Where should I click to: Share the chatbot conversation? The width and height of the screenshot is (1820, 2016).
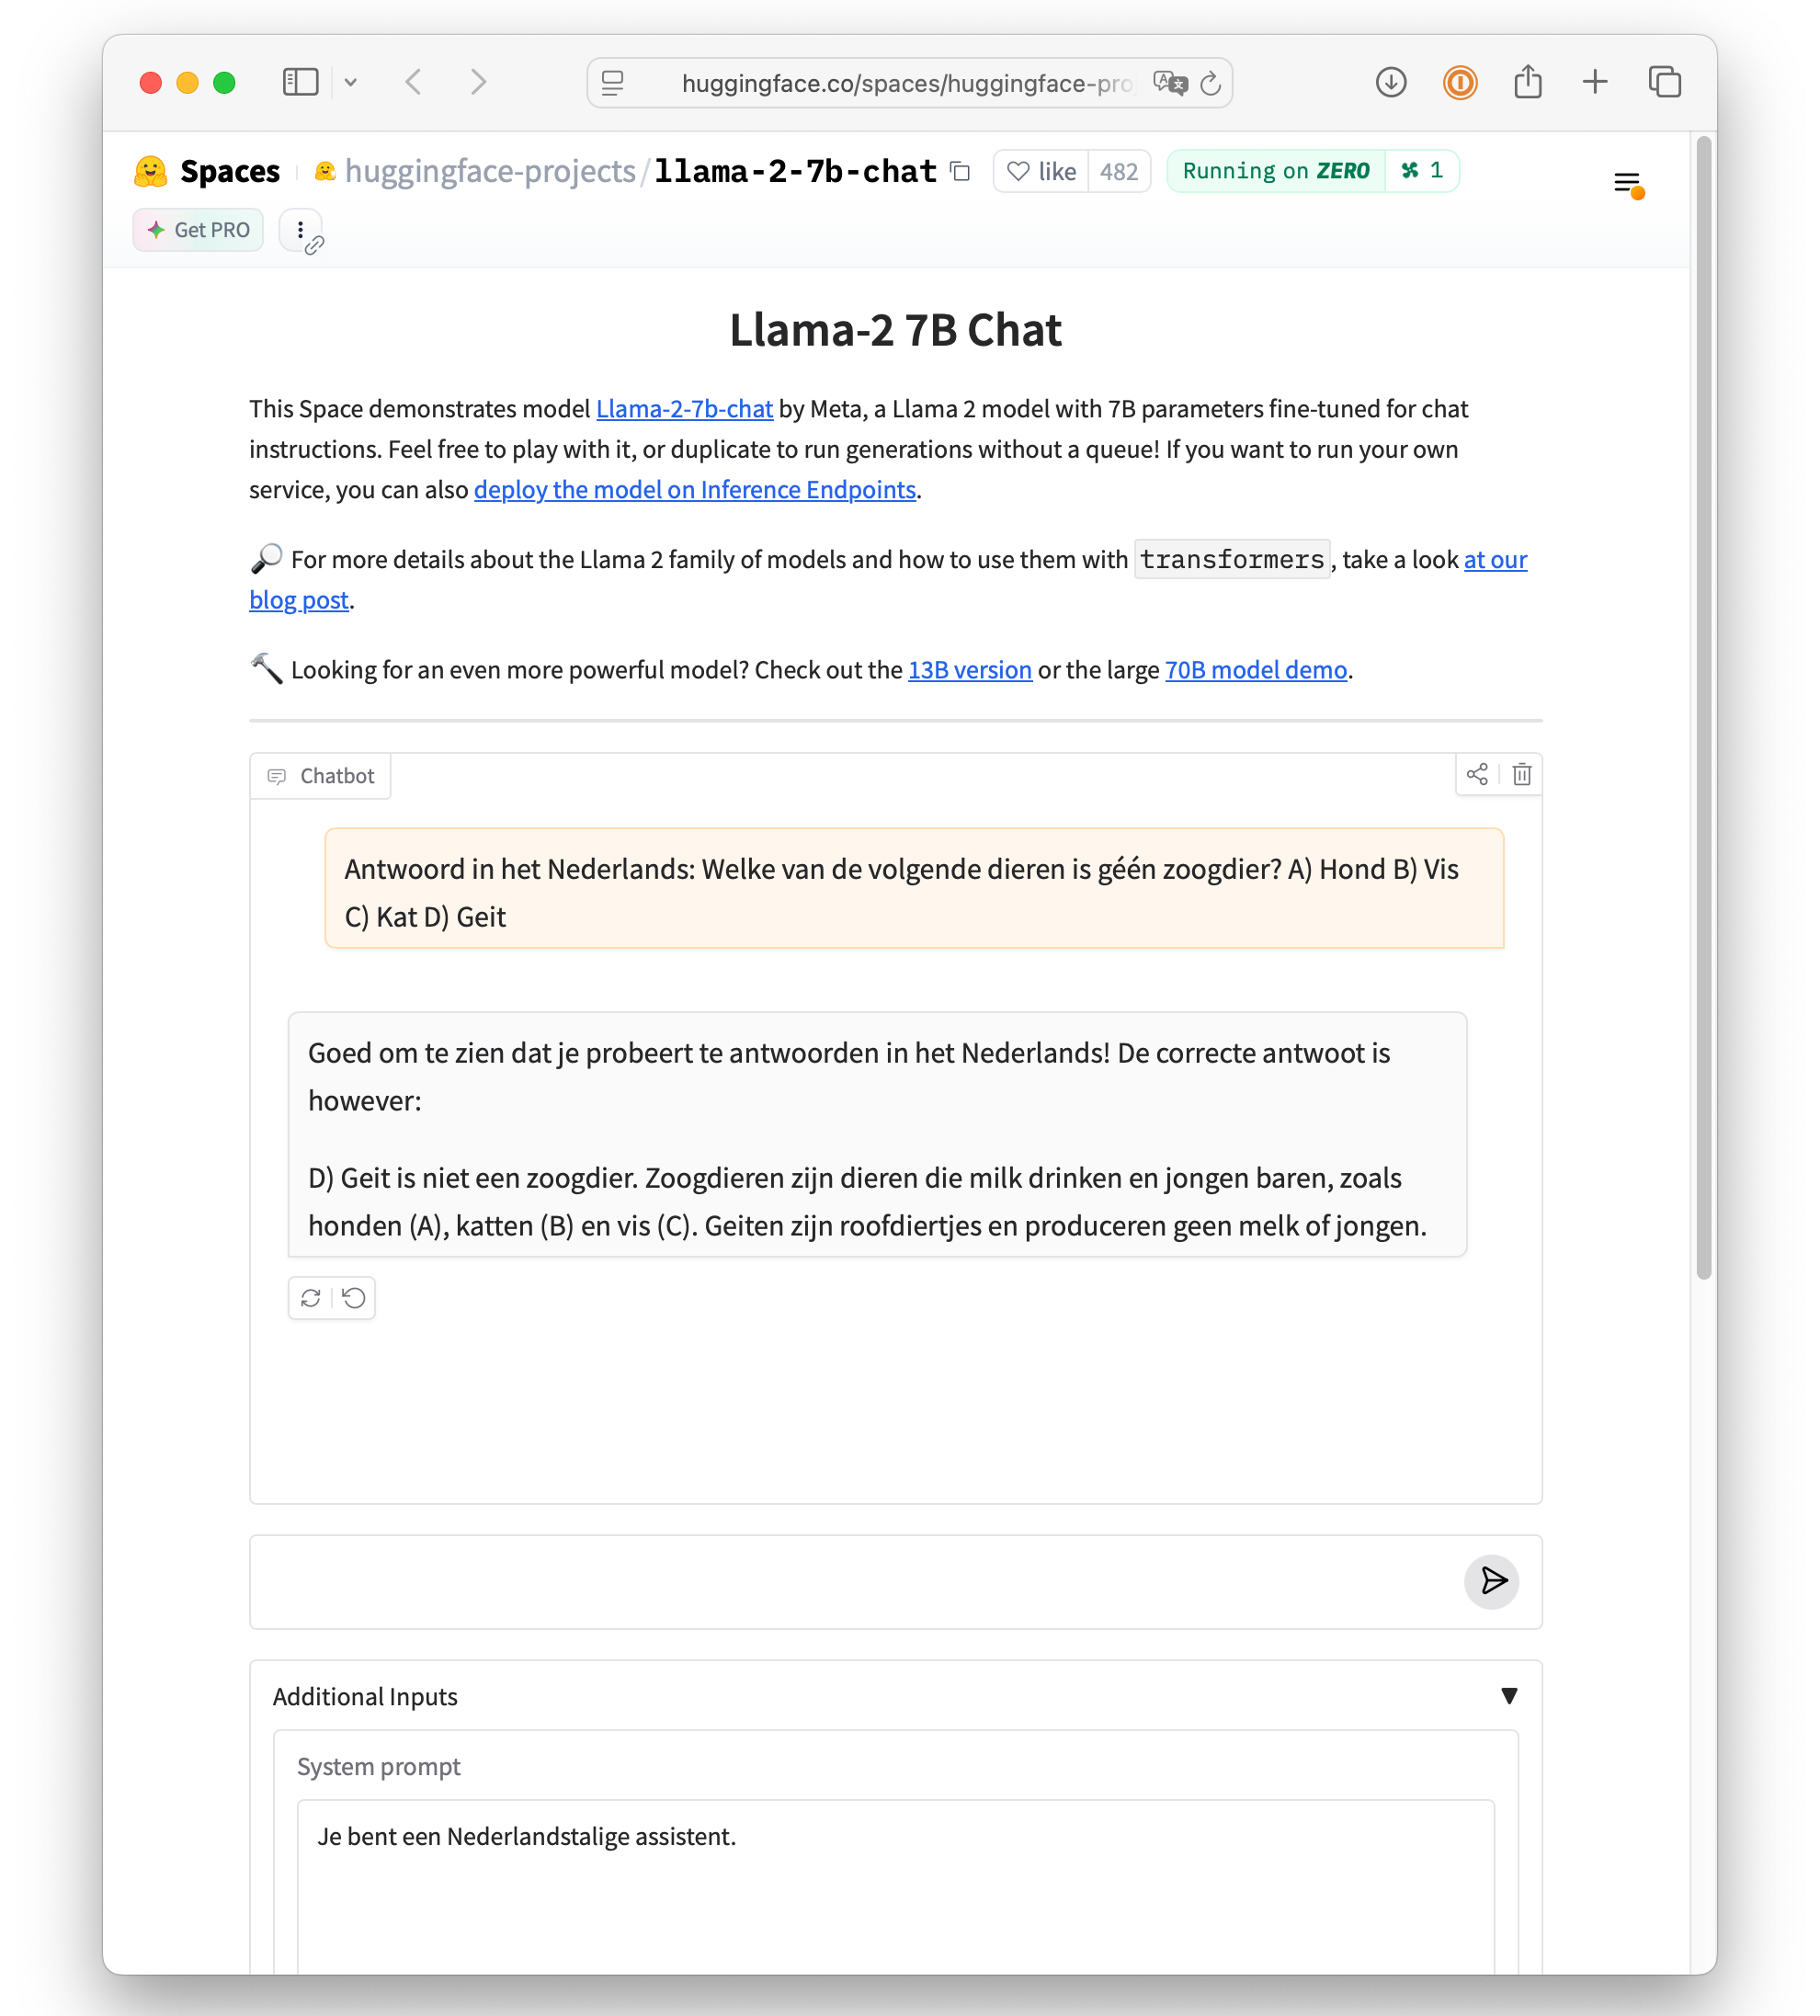tap(1477, 774)
